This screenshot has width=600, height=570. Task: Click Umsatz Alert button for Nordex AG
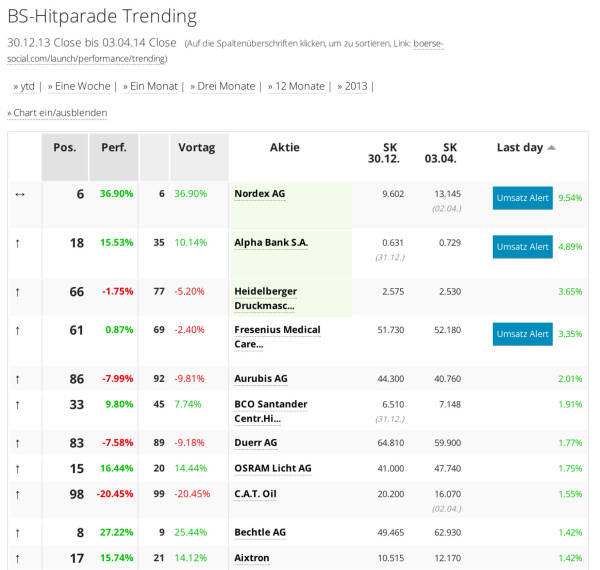(523, 198)
